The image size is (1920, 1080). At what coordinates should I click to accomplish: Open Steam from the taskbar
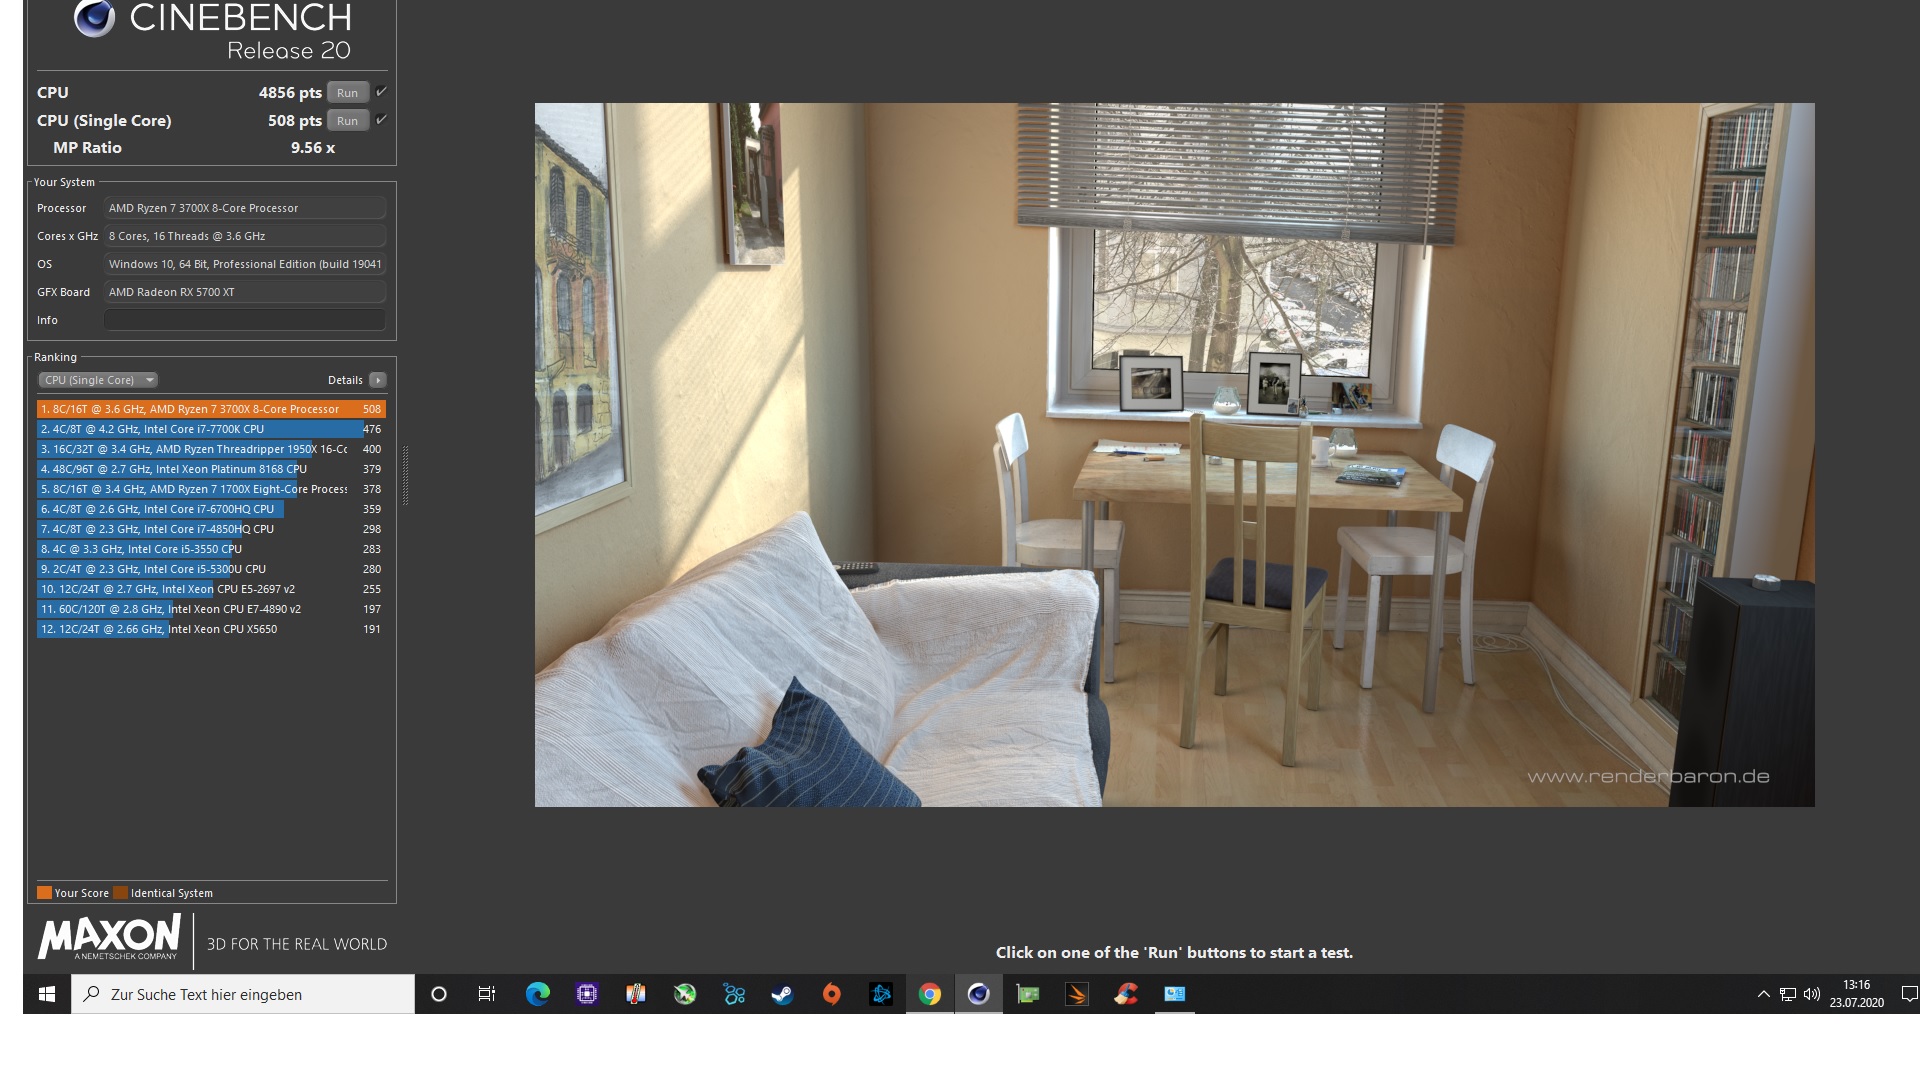782,994
